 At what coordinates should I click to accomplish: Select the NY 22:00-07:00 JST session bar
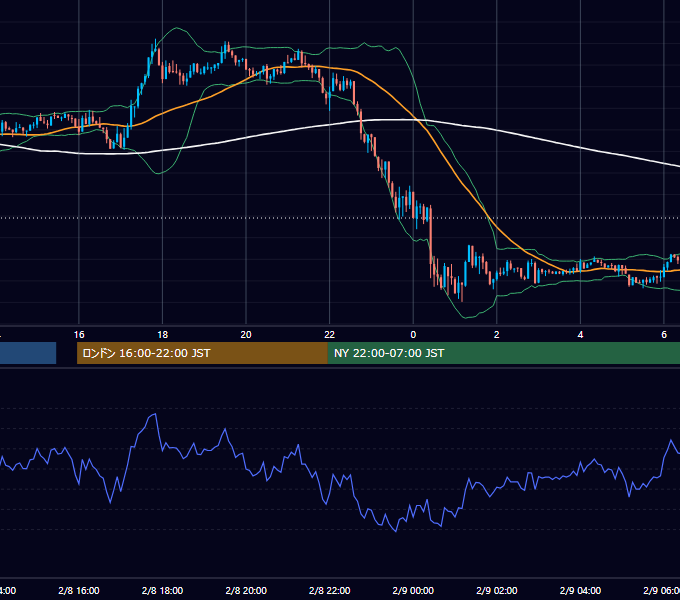tap(503, 353)
